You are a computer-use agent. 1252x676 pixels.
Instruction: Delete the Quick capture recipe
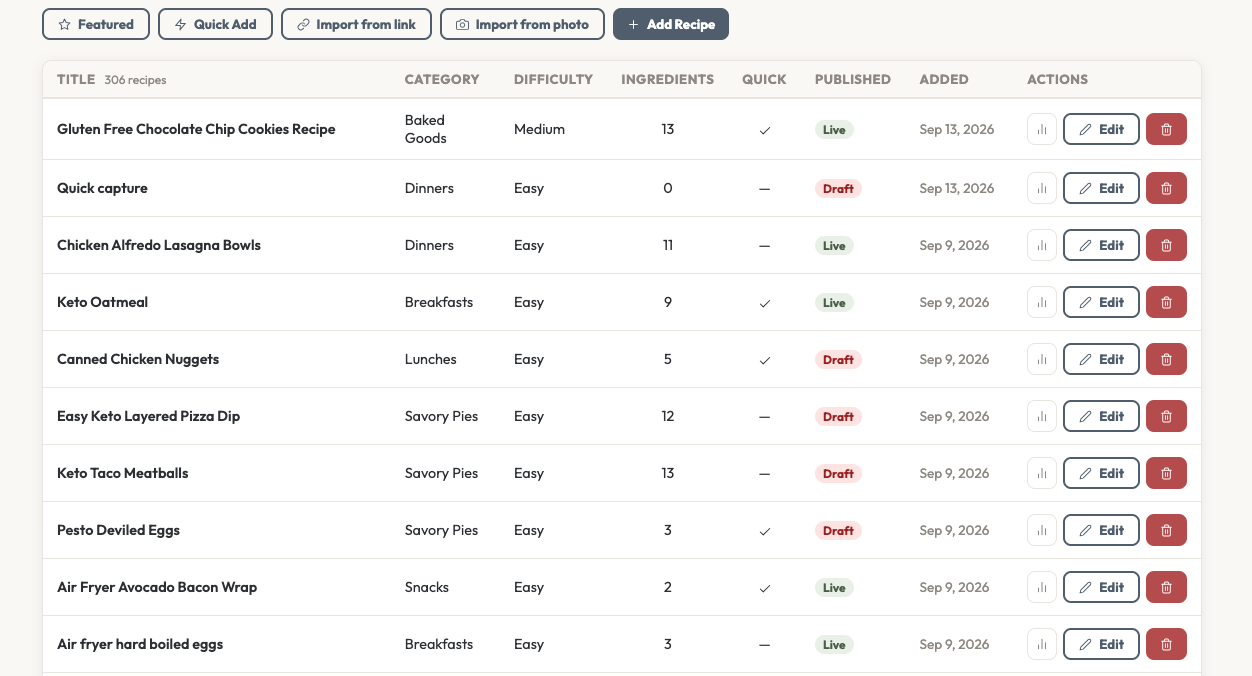[x=1166, y=188]
